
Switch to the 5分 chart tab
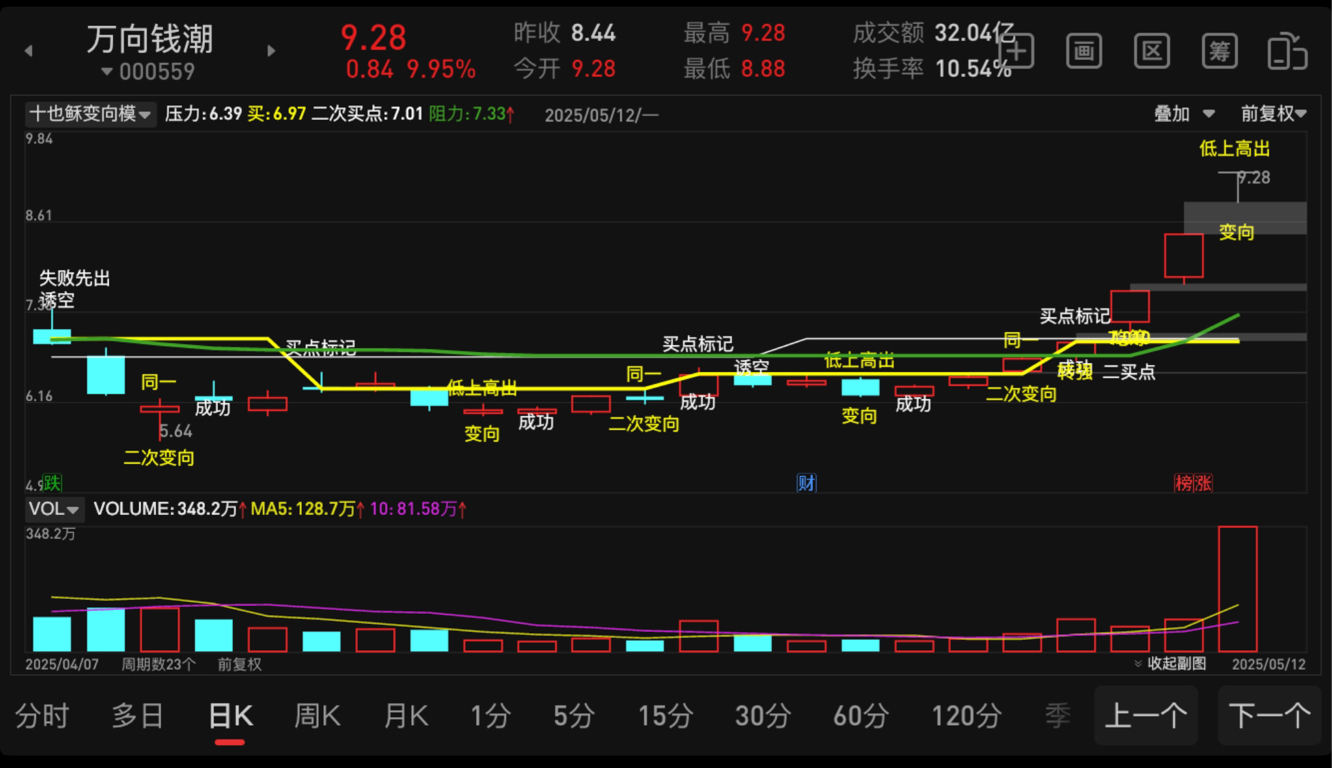[x=574, y=716]
